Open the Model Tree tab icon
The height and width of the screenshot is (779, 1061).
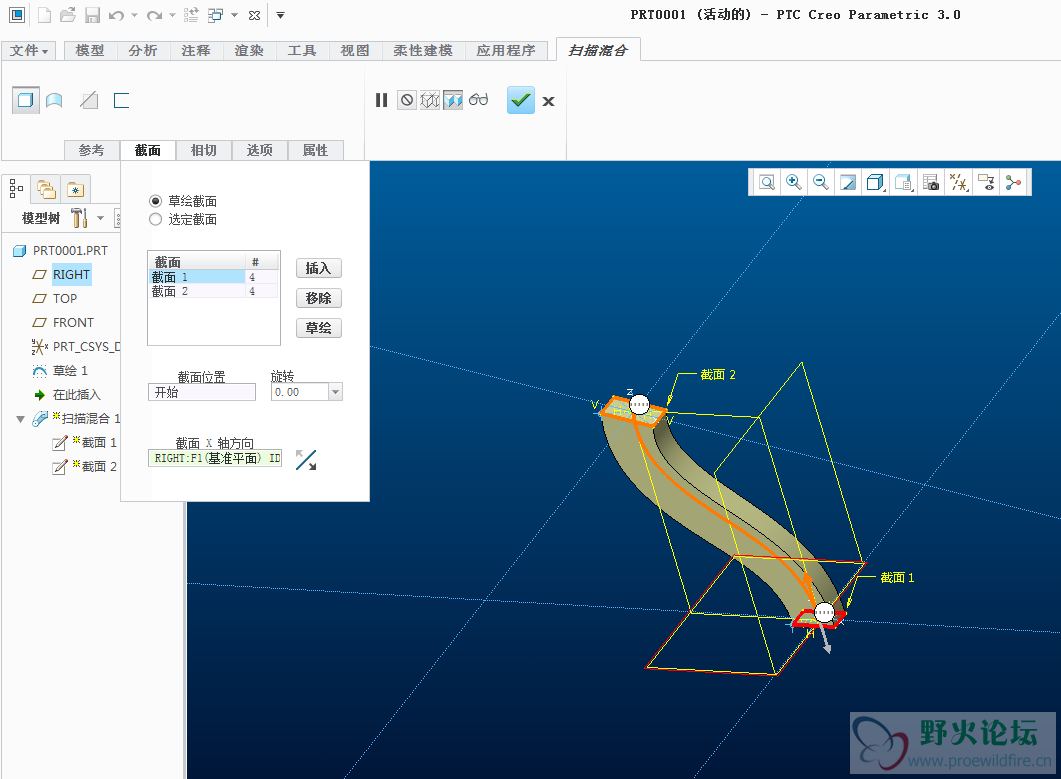point(16,189)
